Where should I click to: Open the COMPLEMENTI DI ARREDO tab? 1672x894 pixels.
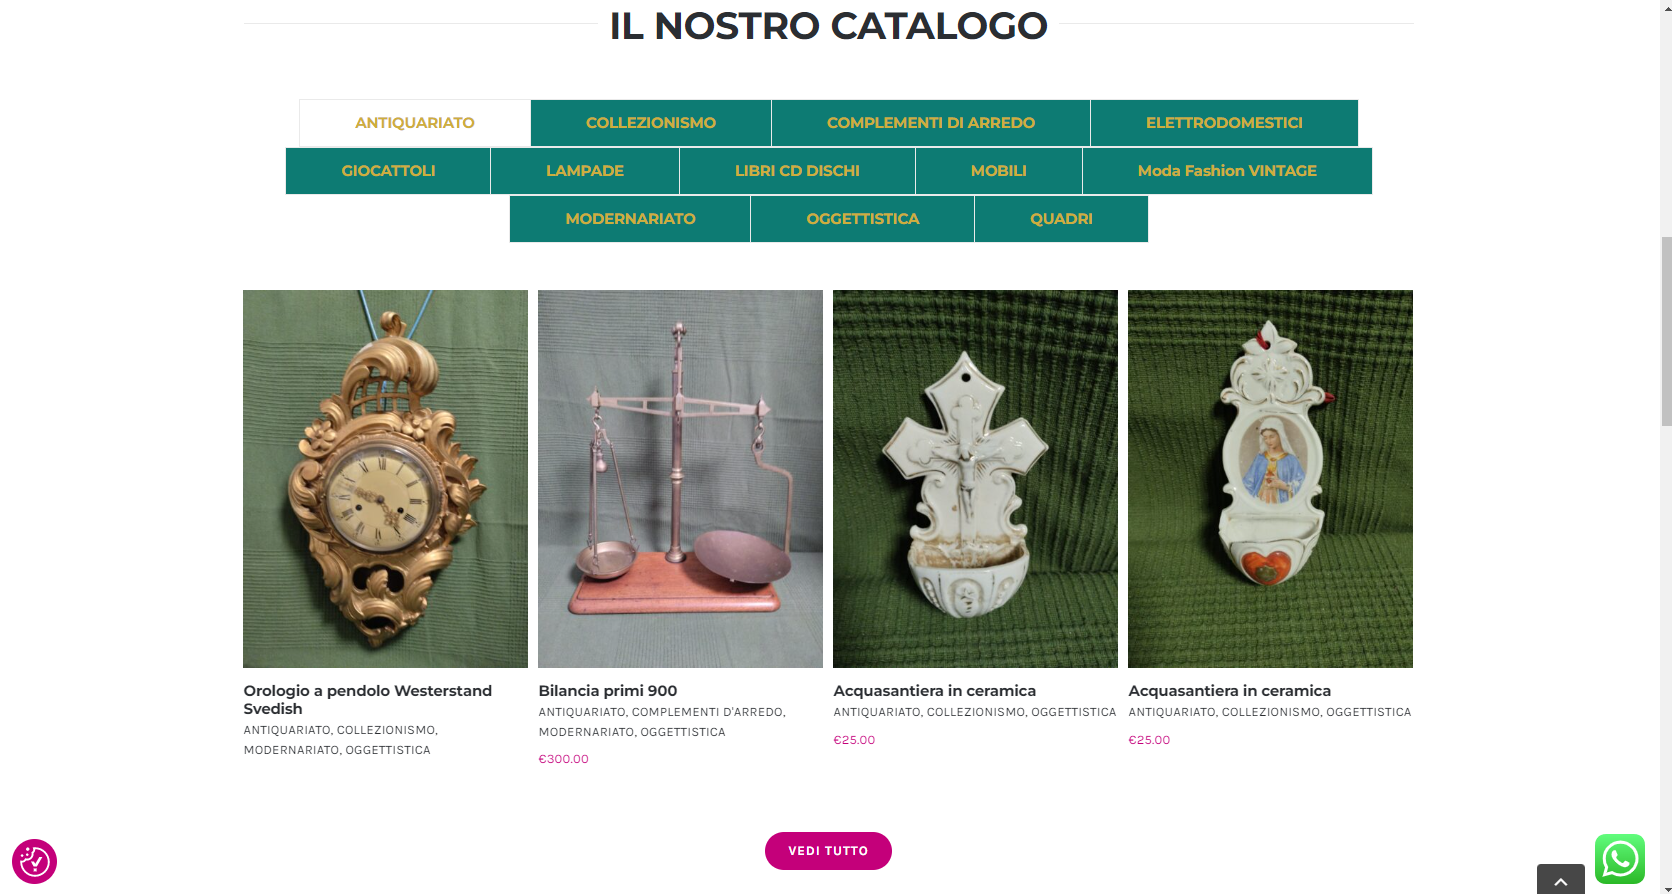coord(931,123)
